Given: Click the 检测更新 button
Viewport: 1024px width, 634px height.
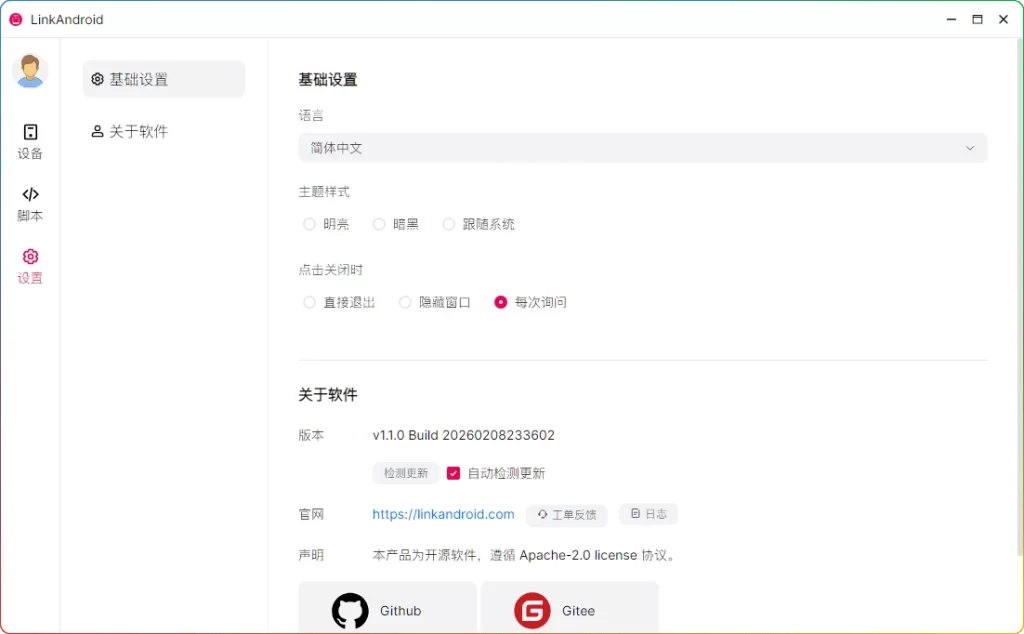Looking at the screenshot, I should coord(404,473).
